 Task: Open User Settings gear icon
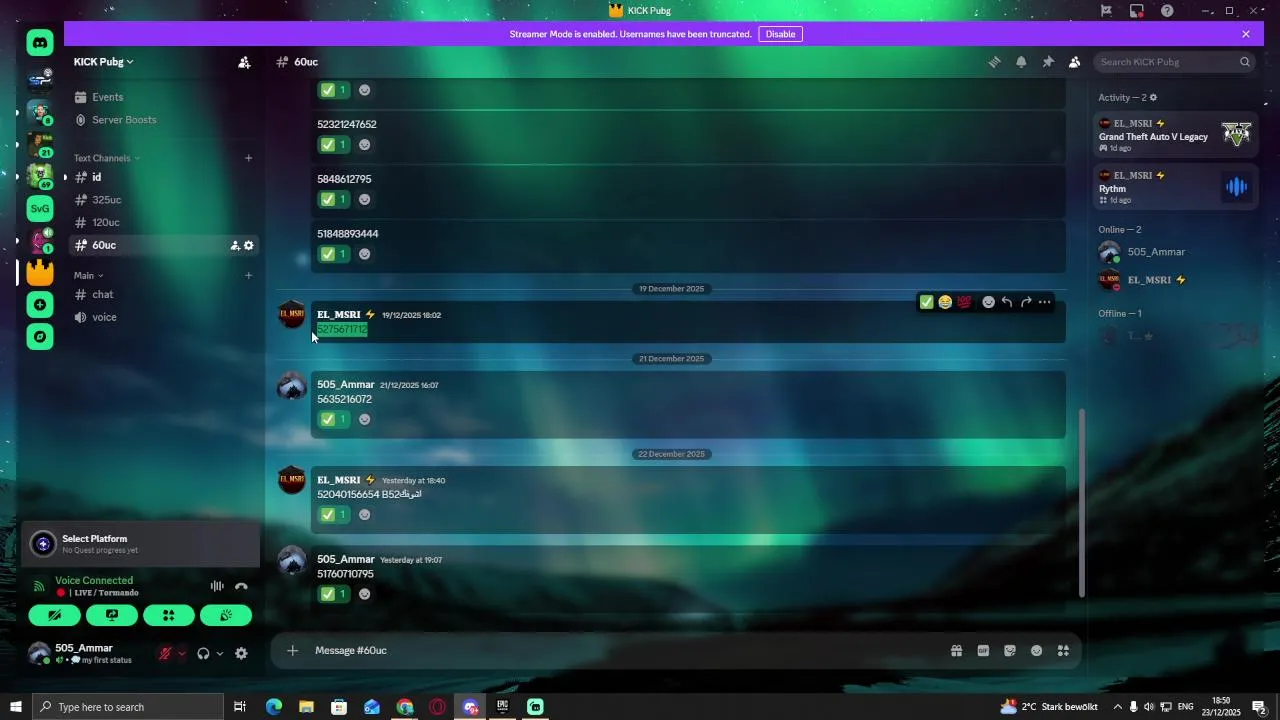[241, 653]
